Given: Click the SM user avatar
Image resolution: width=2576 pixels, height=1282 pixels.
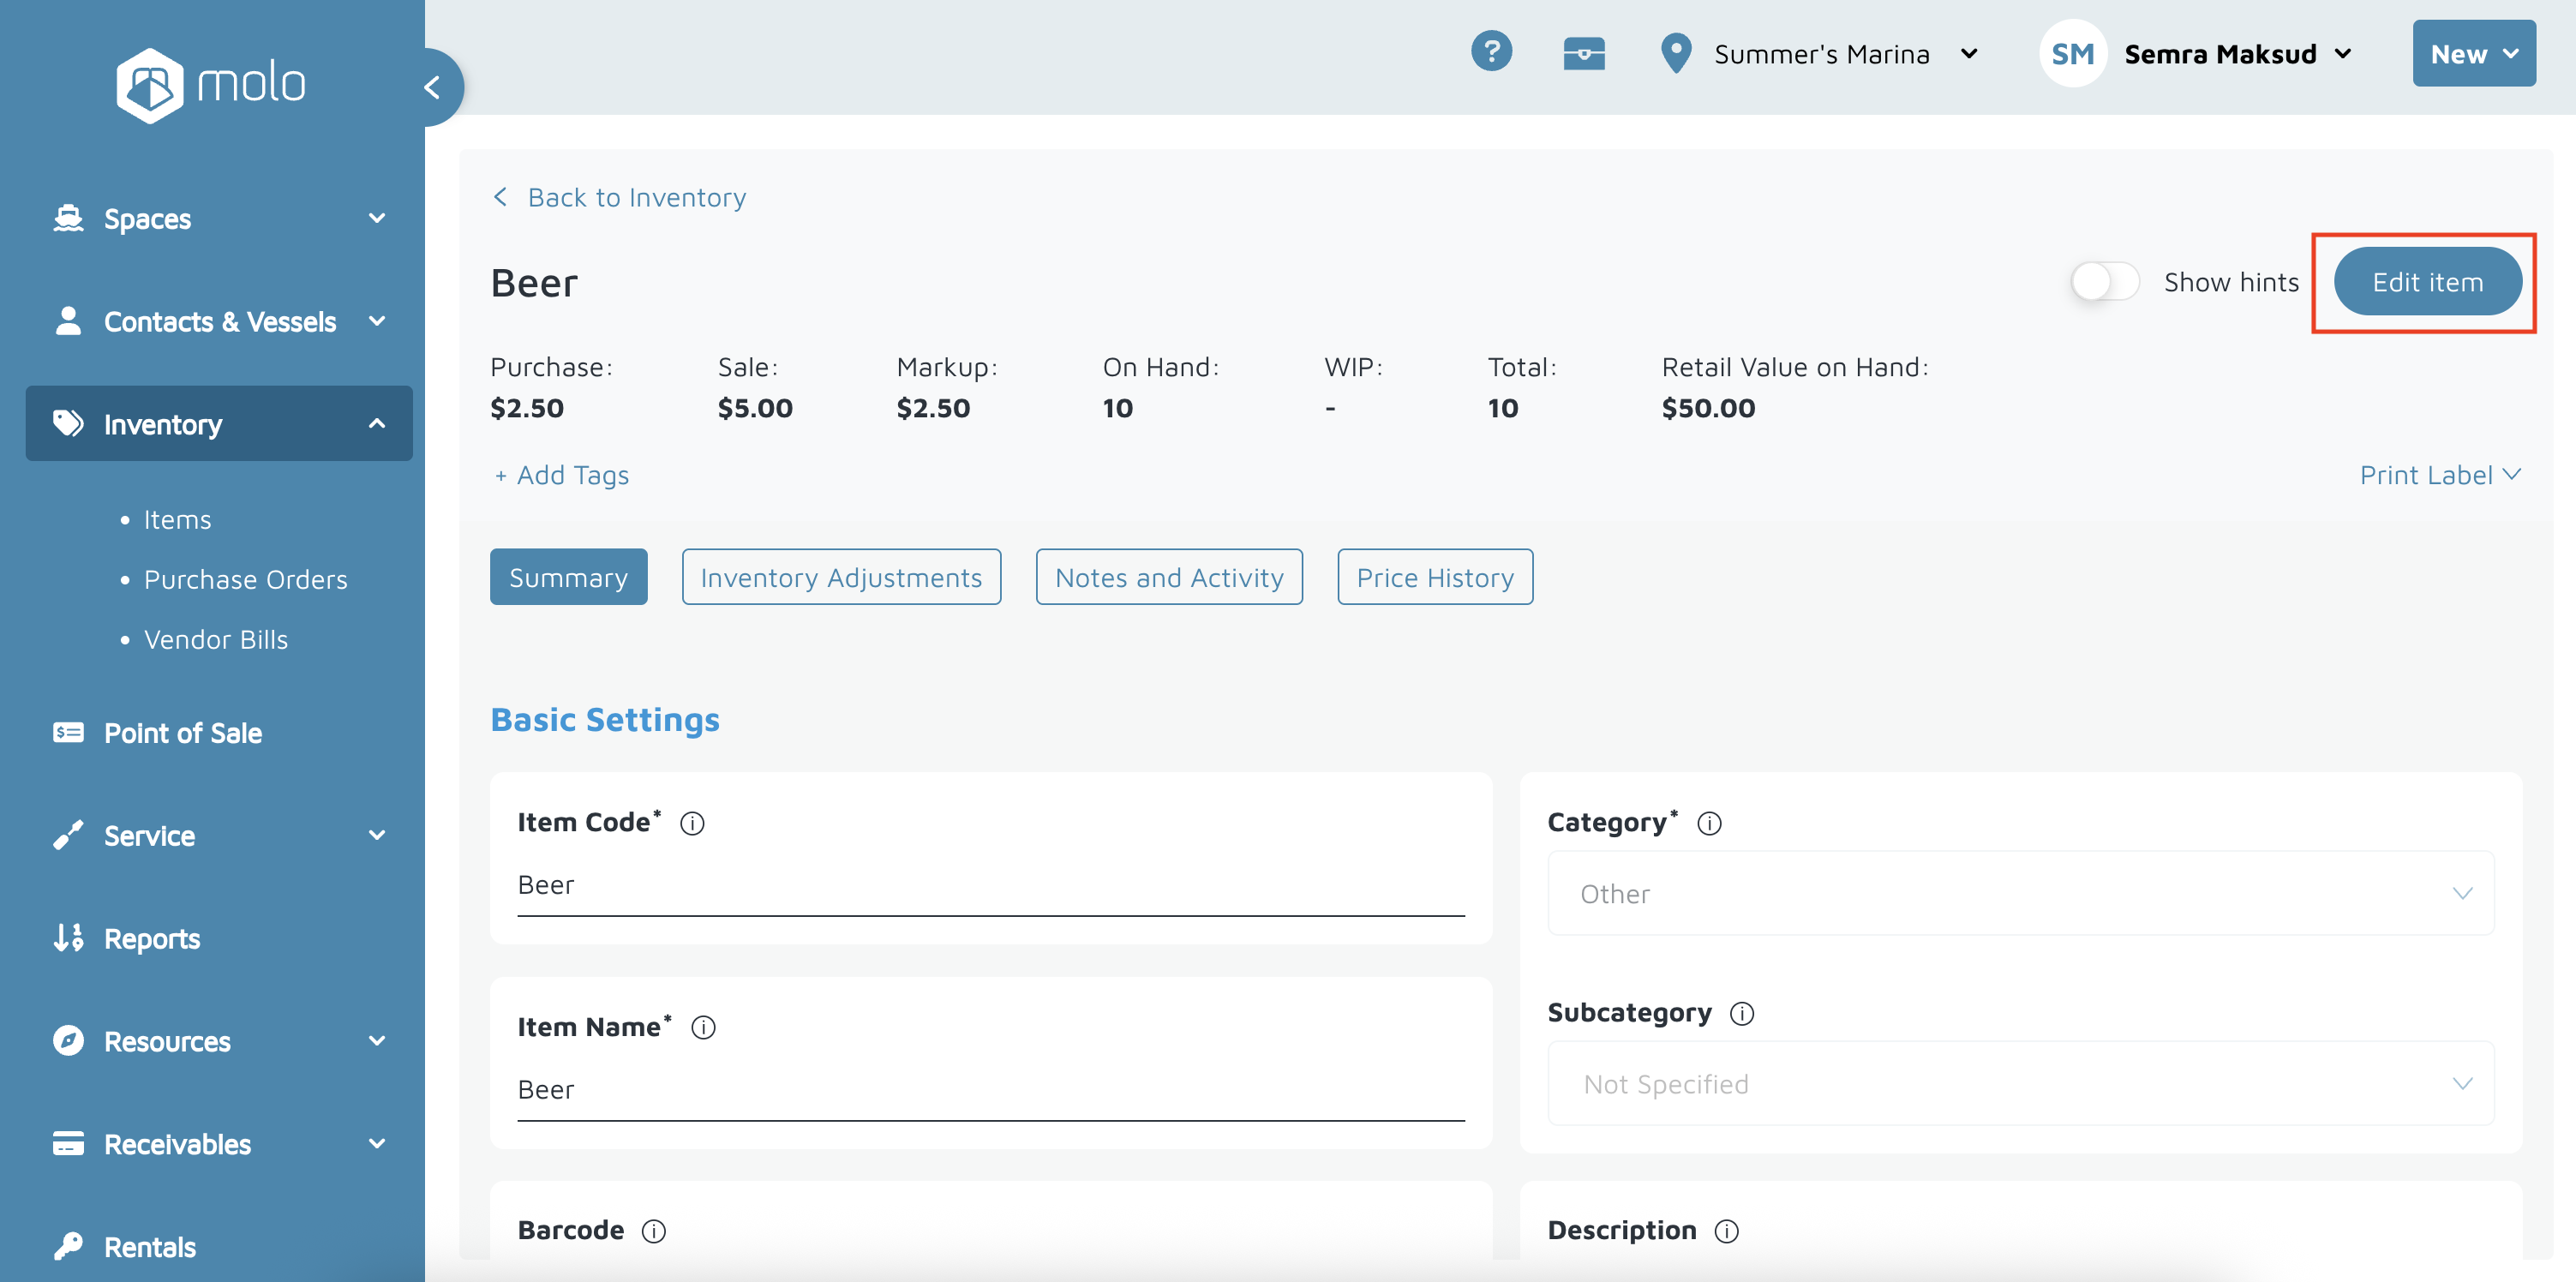Looking at the screenshot, I should click(x=2072, y=54).
